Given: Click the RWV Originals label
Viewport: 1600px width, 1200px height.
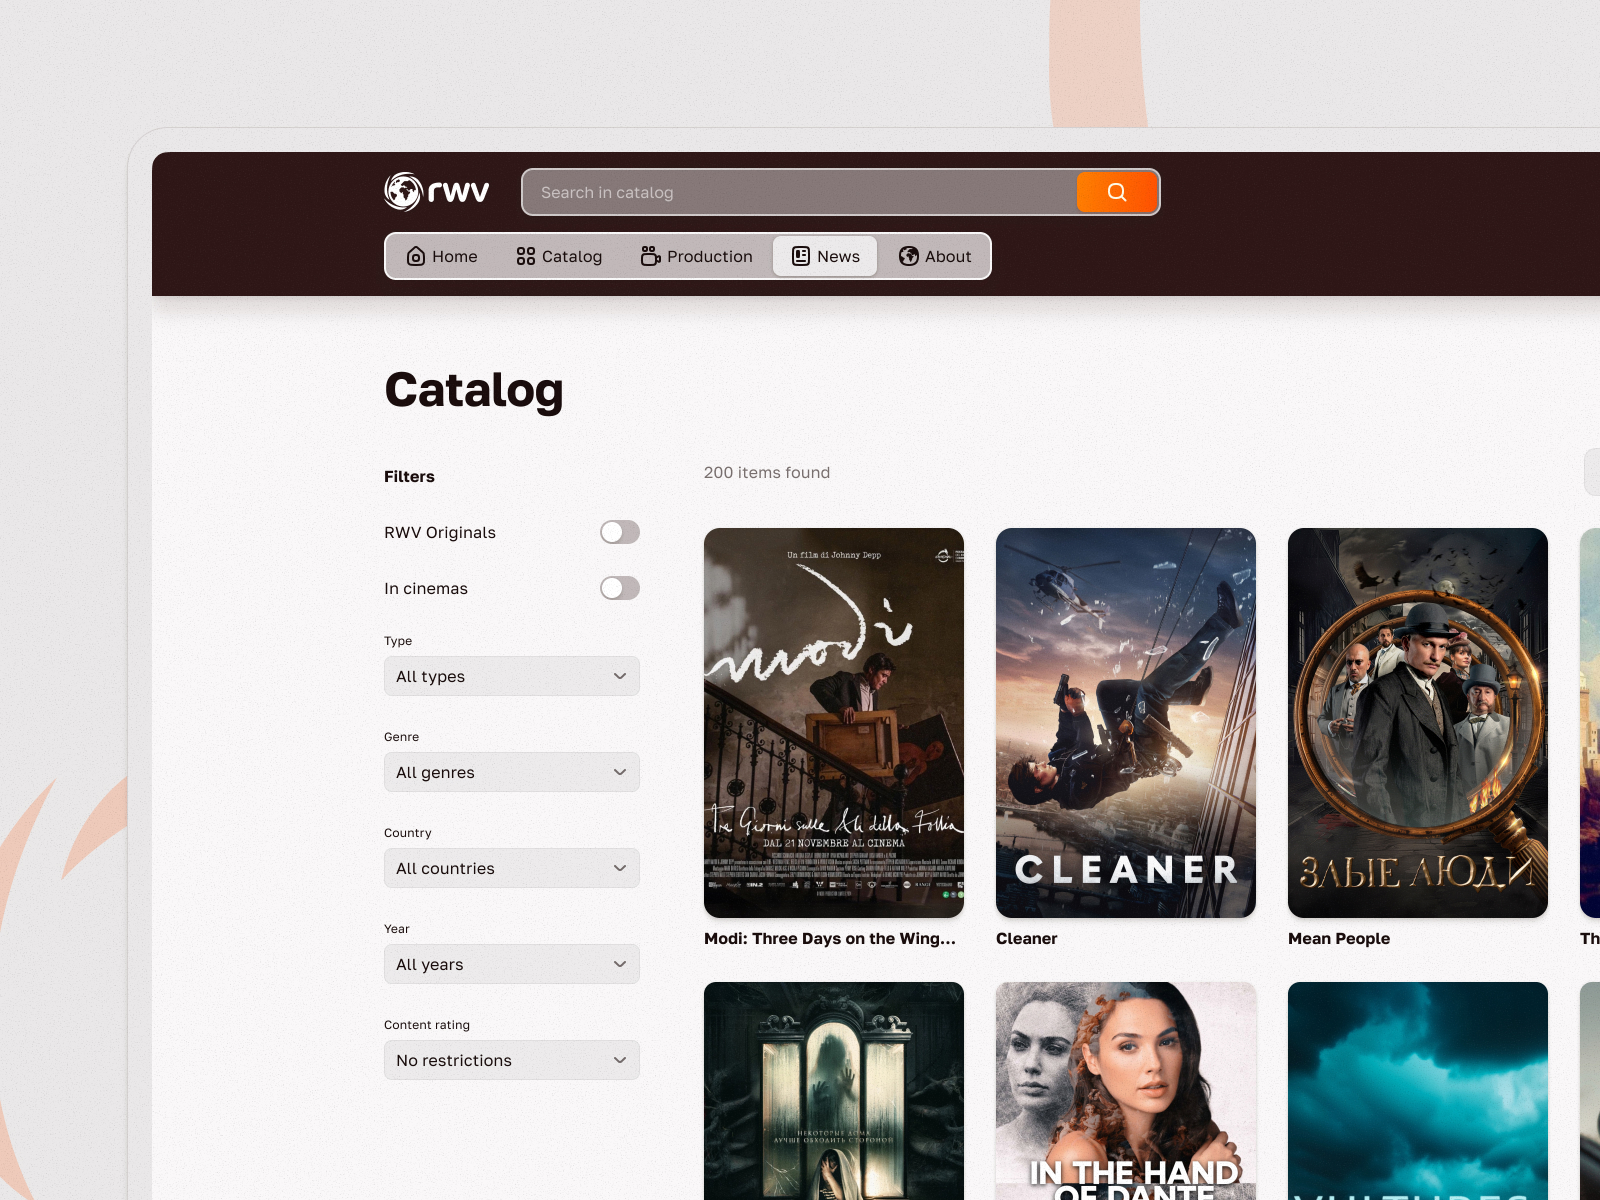Looking at the screenshot, I should pyautogui.click(x=440, y=532).
